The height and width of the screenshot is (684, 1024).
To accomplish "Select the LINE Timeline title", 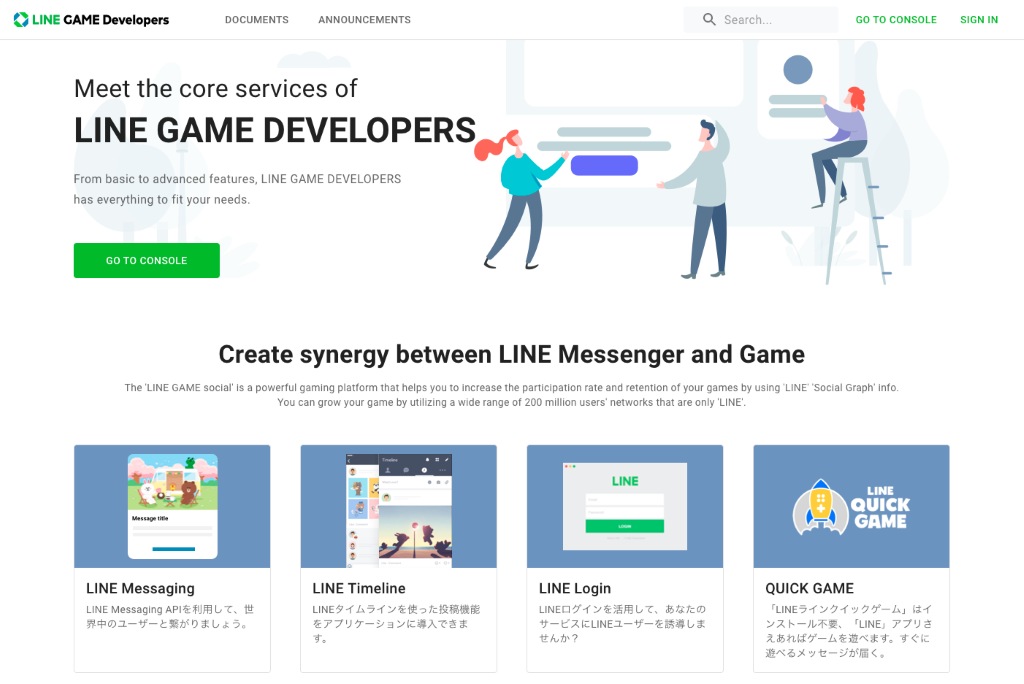I will (359, 588).
